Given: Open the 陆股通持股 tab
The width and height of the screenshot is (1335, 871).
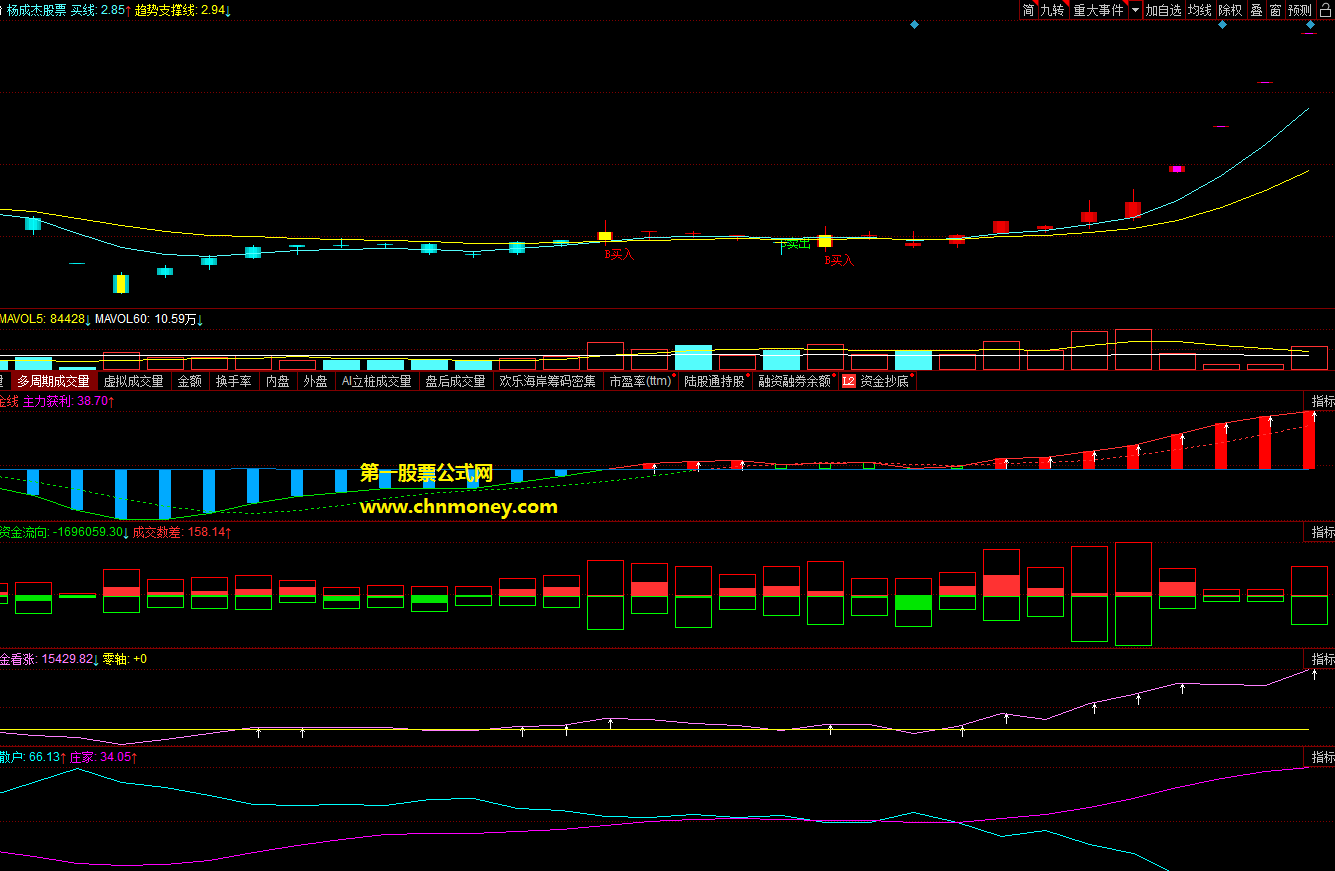Looking at the screenshot, I should tap(715, 381).
